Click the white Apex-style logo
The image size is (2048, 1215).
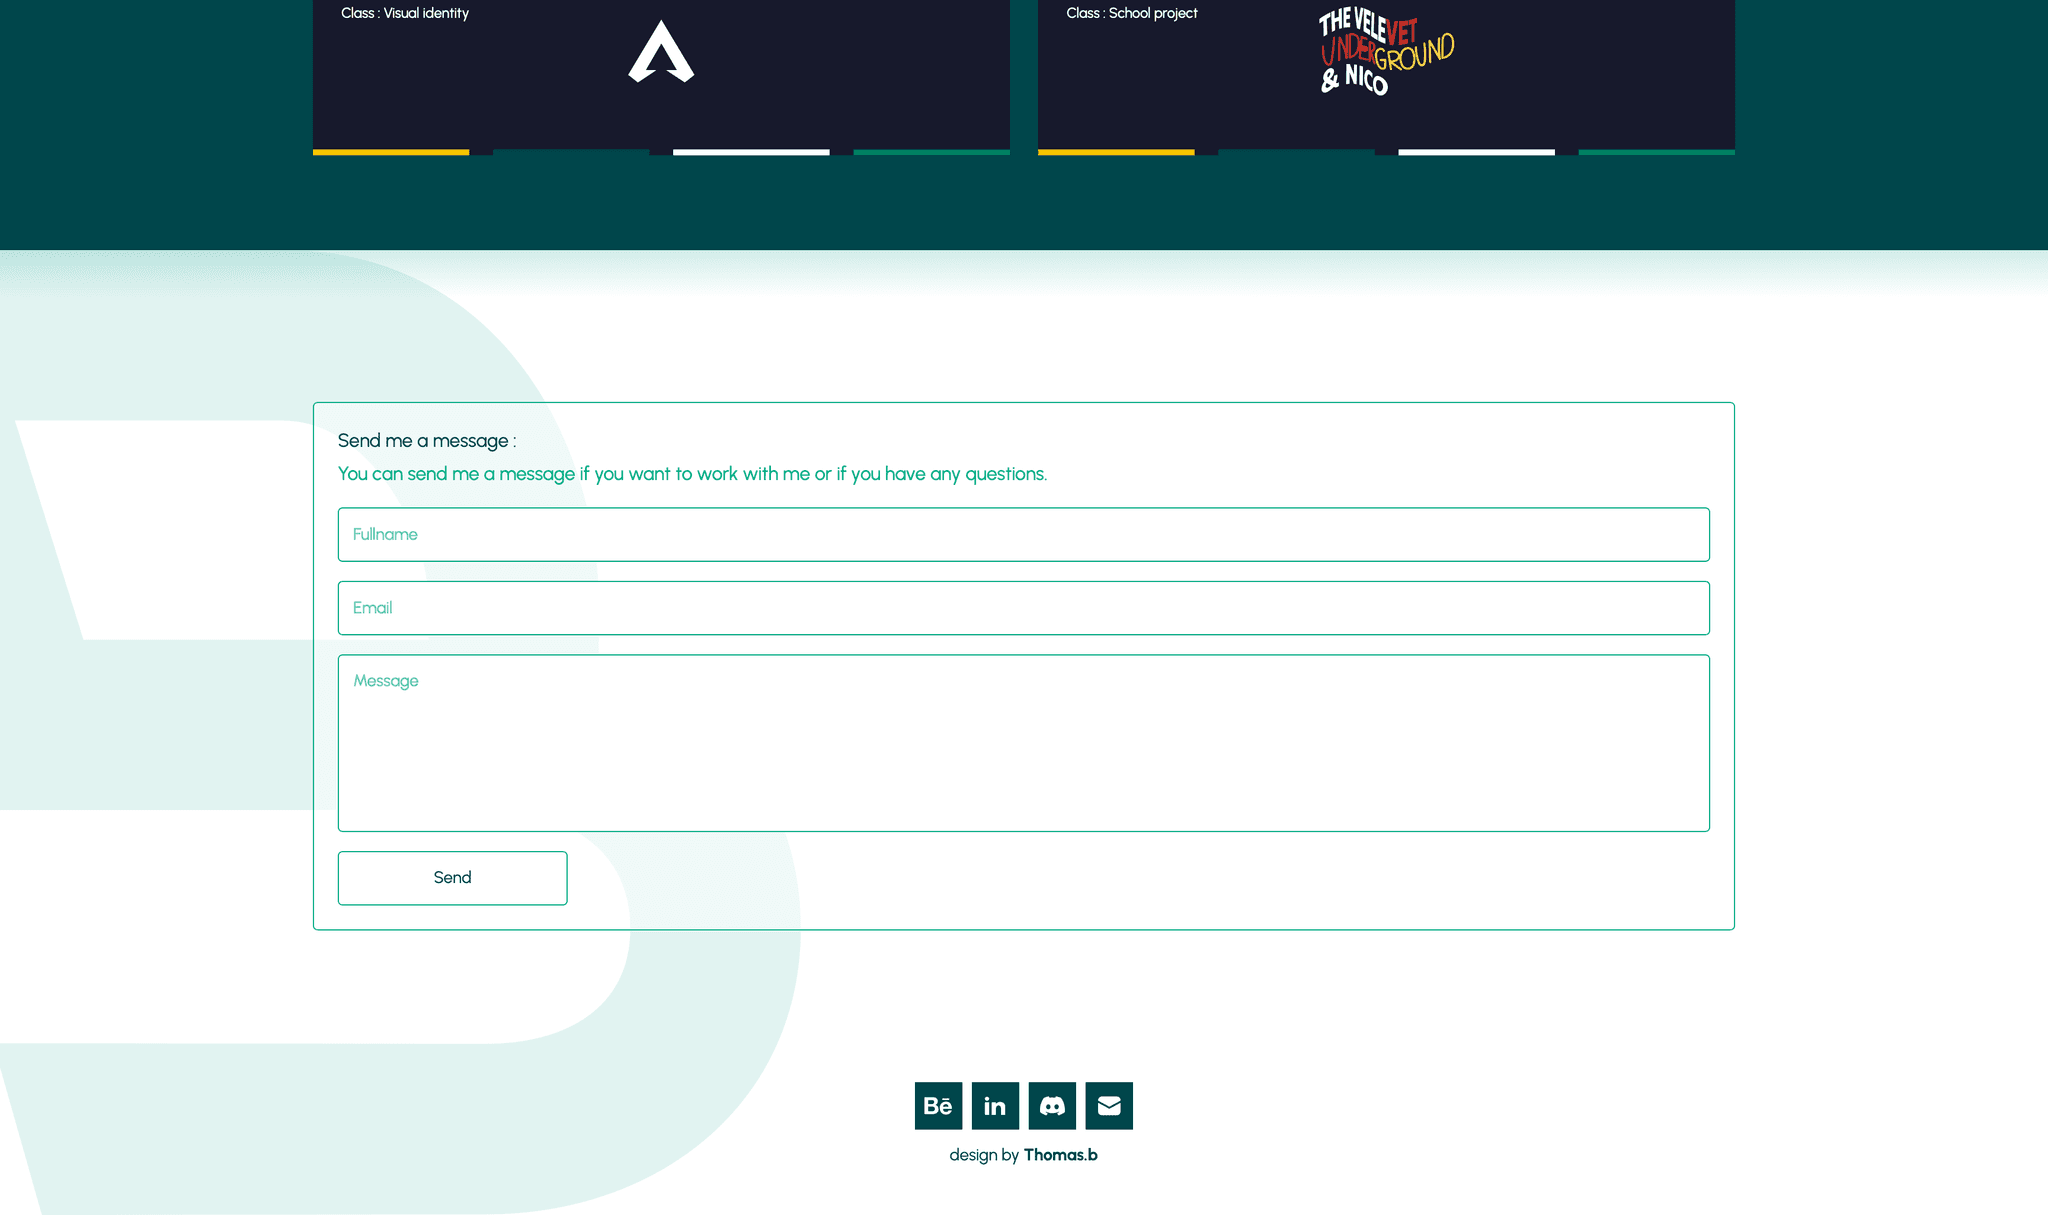click(661, 52)
